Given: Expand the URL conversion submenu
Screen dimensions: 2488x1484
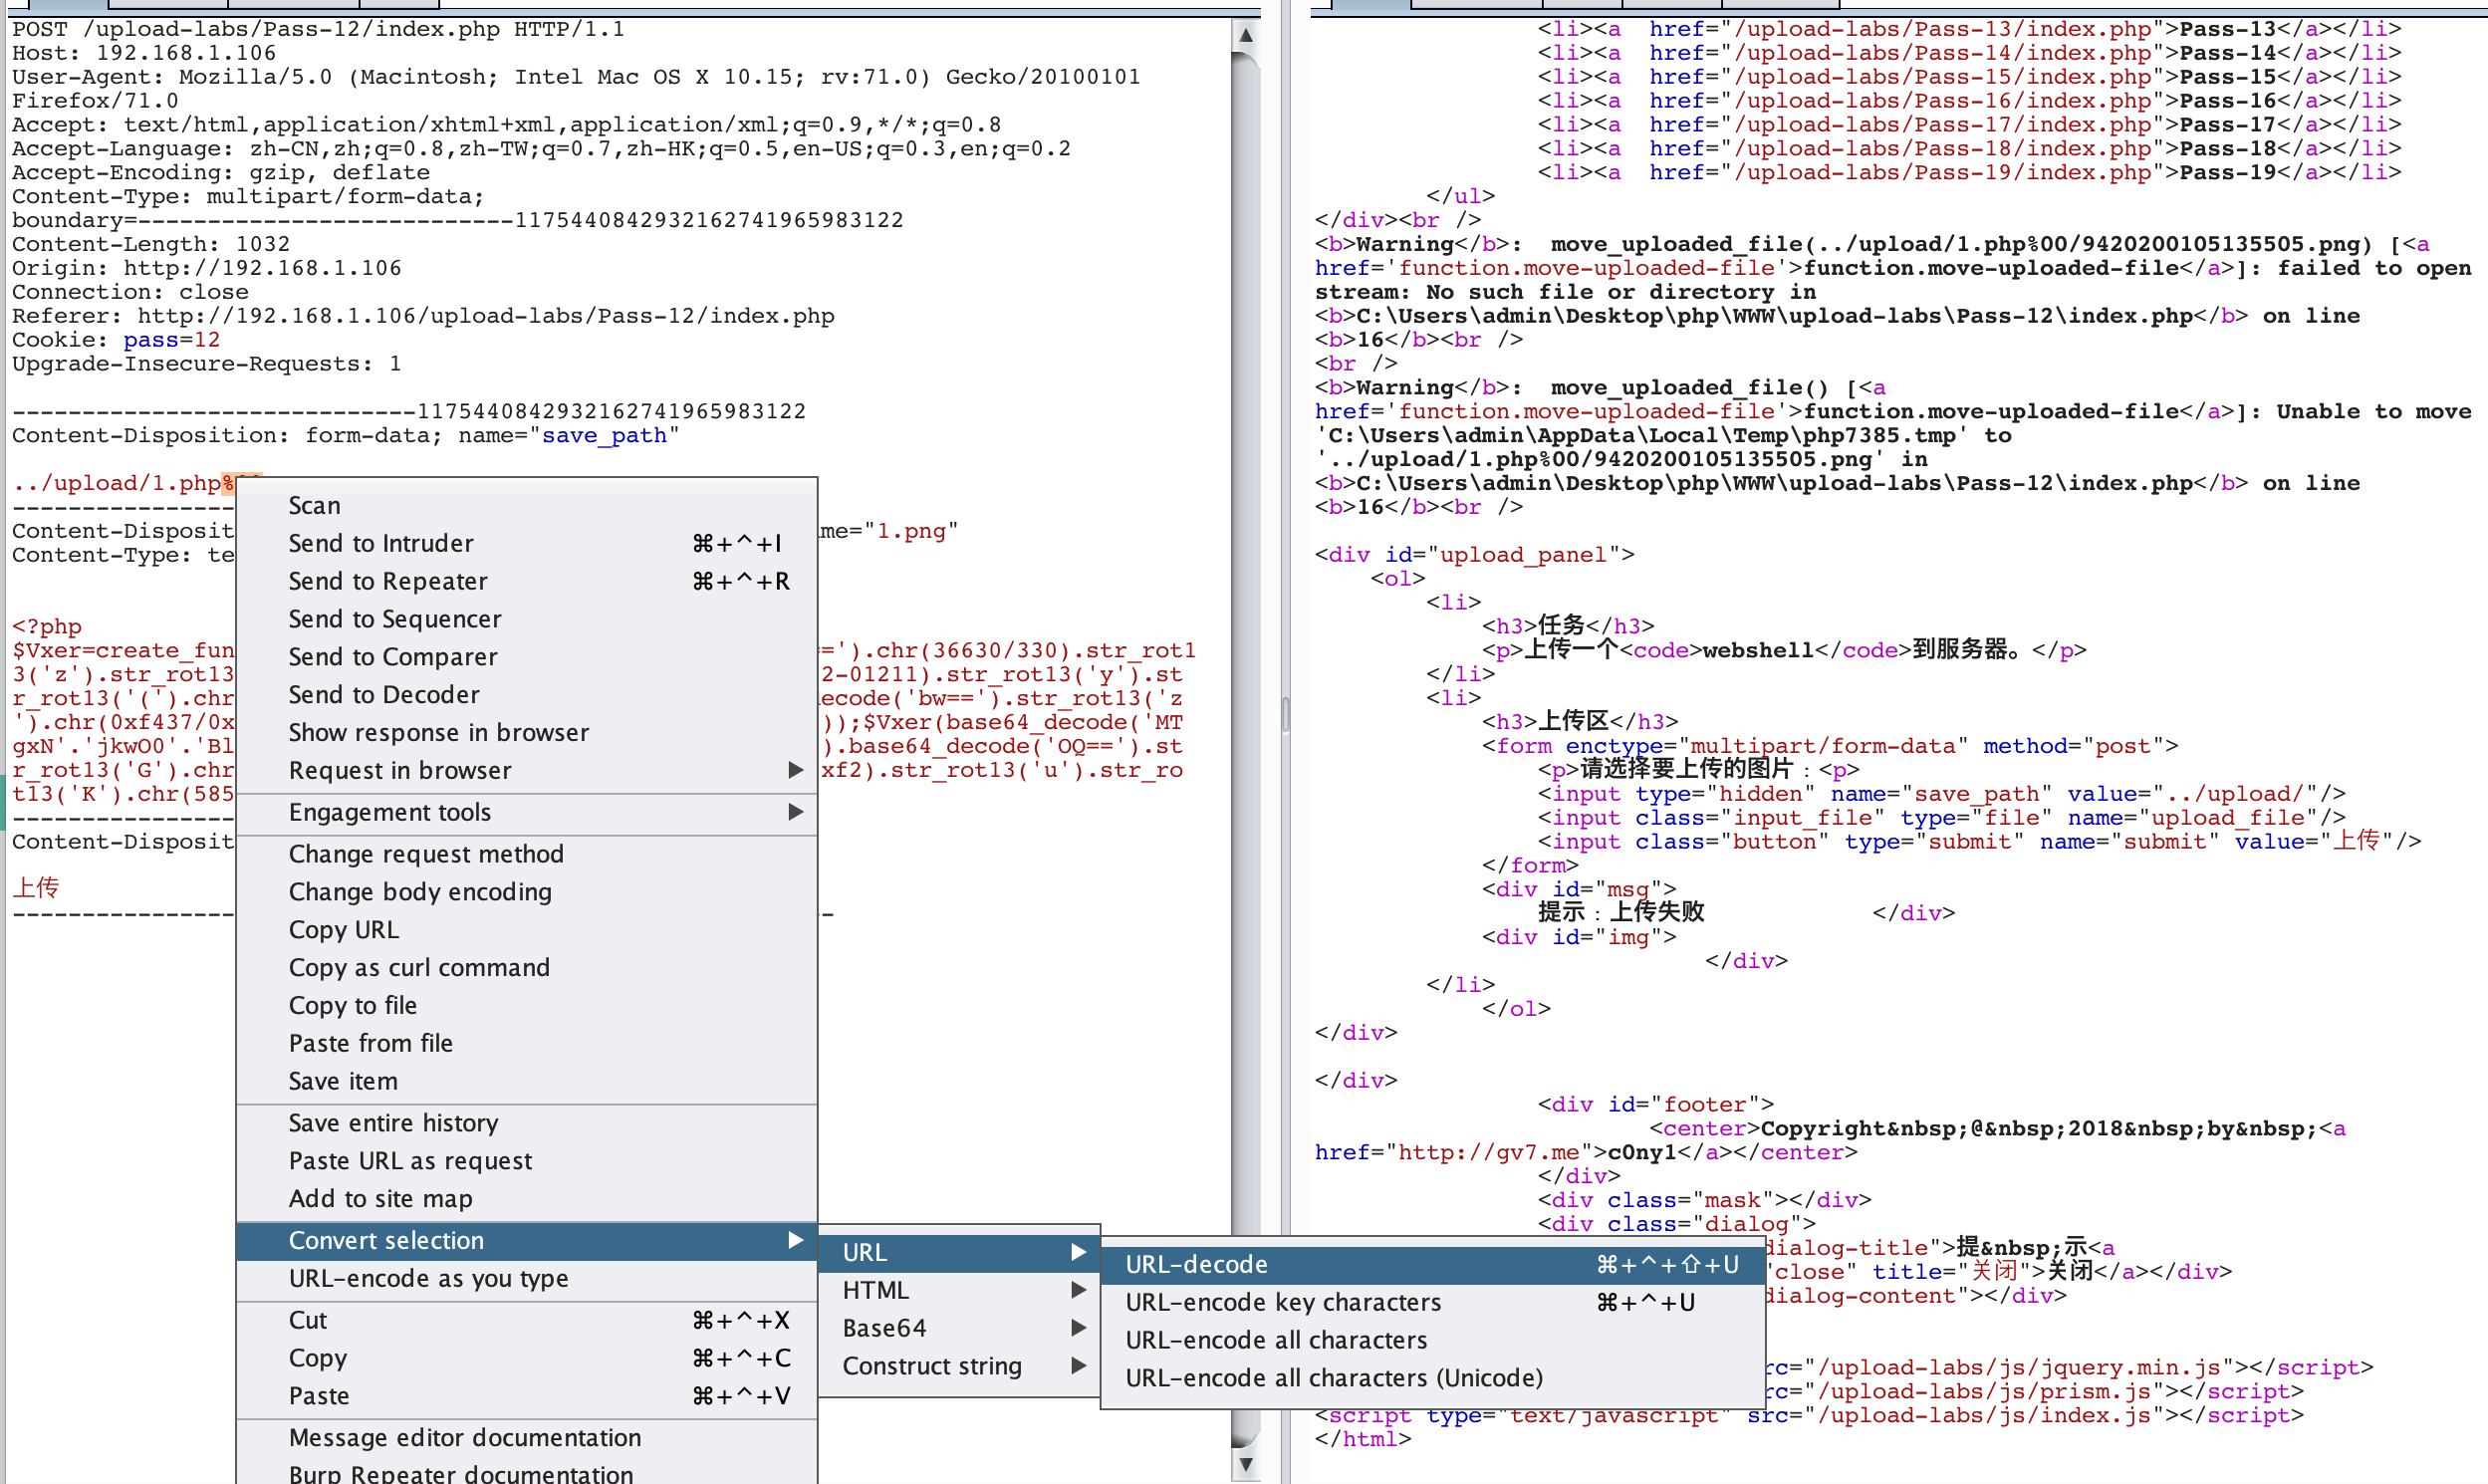Looking at the screenshot, I should (x=959, y=1253).
